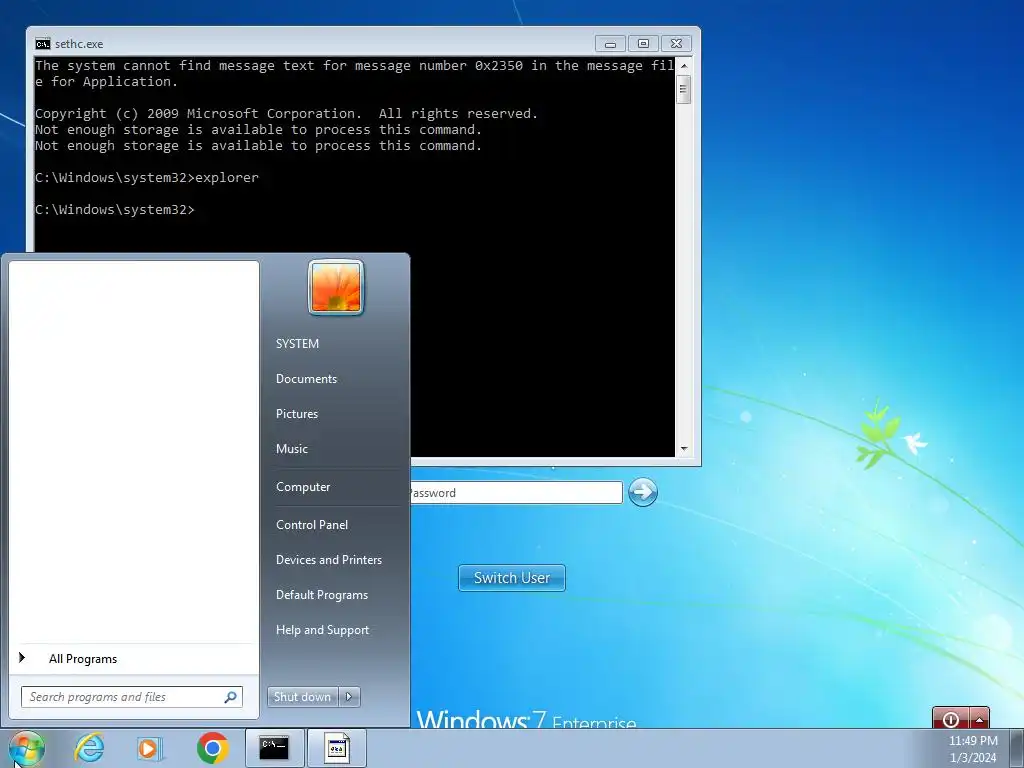Open the SYSTEM personal folder

click(x=297, y=344)
